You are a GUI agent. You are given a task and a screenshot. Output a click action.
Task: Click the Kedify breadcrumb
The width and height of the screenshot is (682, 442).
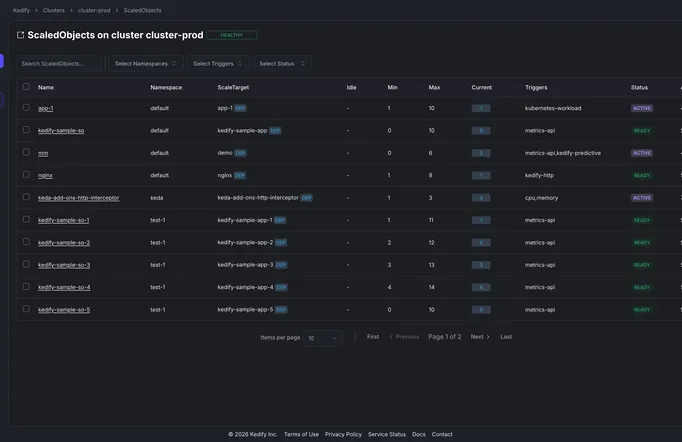coord(21,10)
